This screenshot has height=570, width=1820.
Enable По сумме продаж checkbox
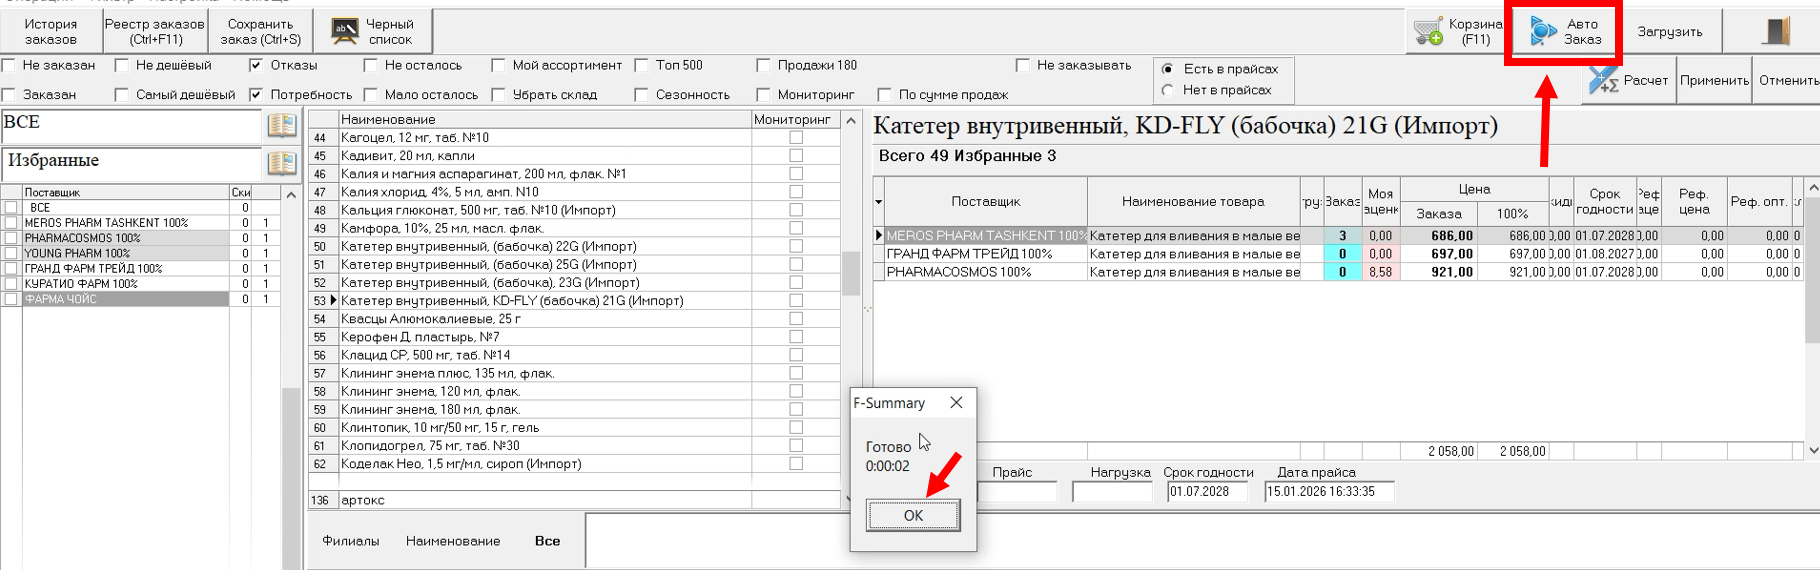[885, 94]
